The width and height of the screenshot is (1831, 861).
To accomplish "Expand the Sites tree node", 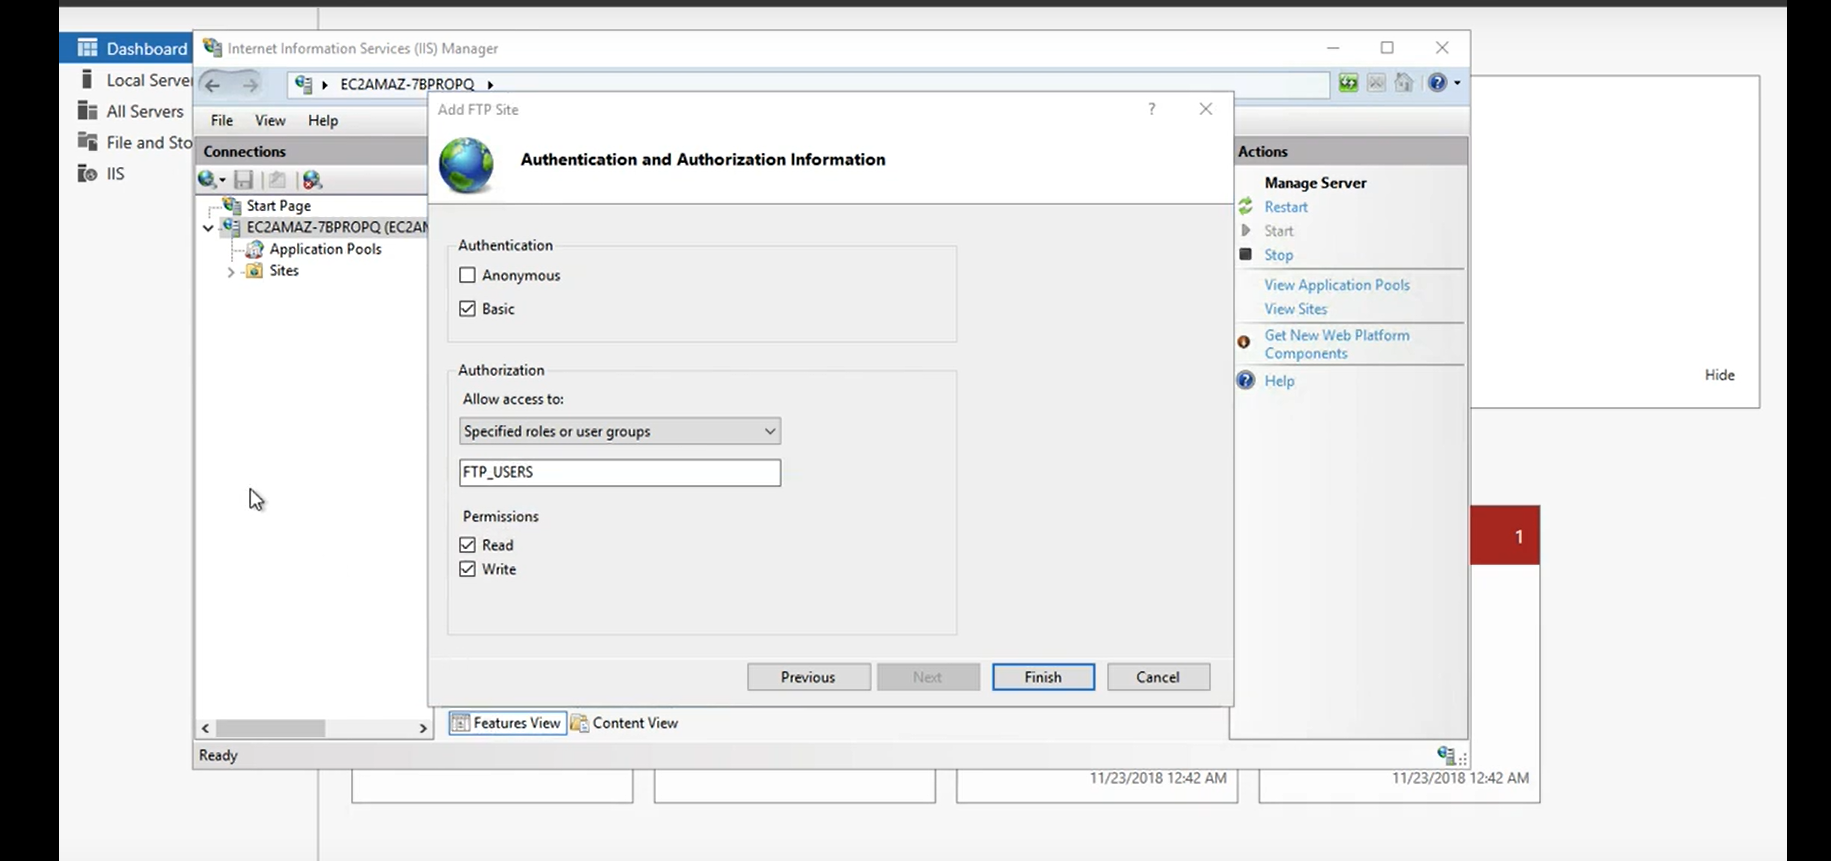I will pos(231,272).
